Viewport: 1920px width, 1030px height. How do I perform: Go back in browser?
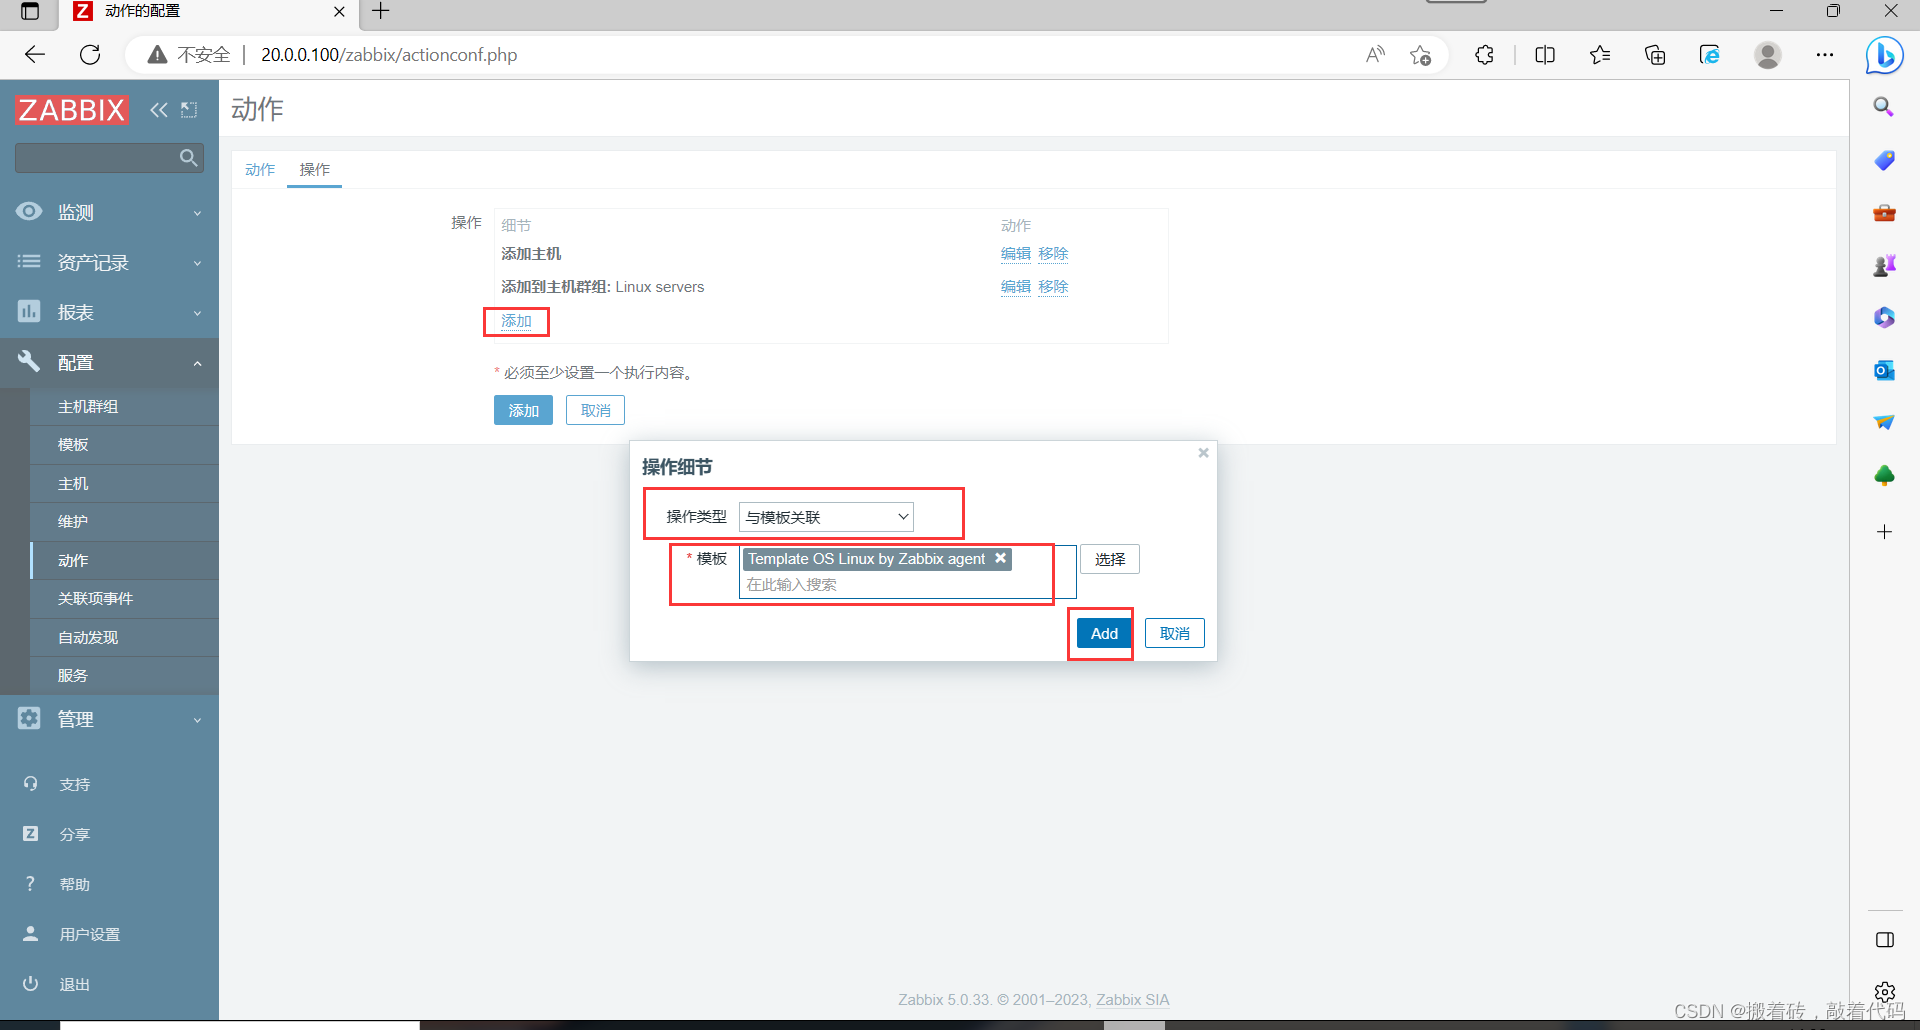(x=35, y=55)
